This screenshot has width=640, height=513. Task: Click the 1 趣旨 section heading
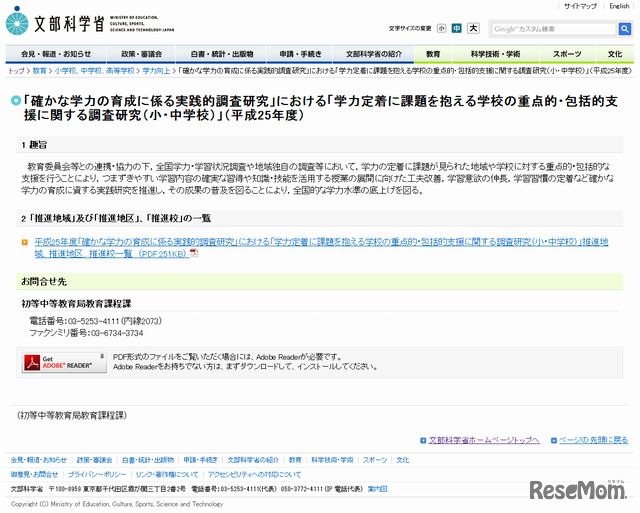320,144
